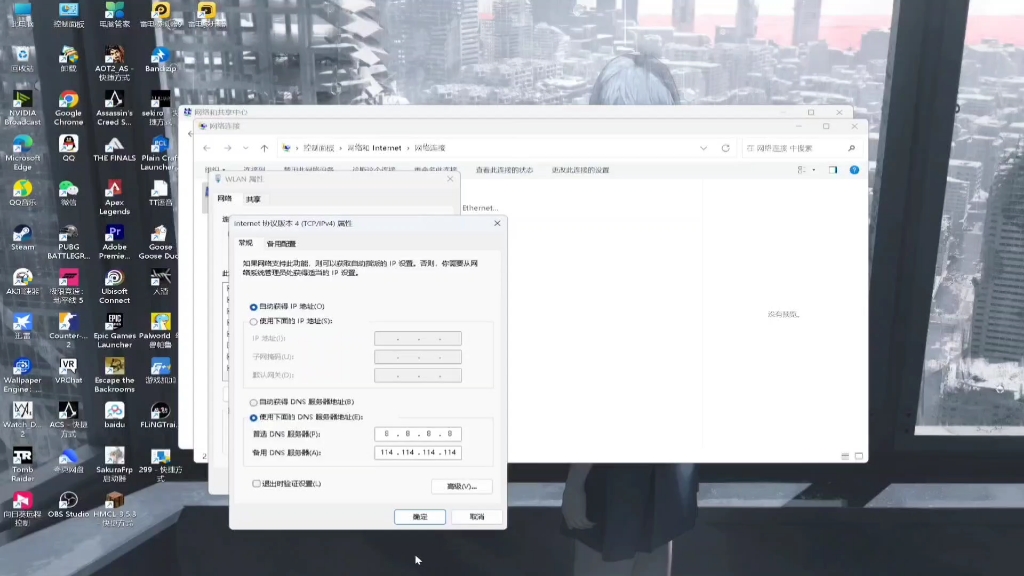Expand the address bar history dropdown

point(703,148)
